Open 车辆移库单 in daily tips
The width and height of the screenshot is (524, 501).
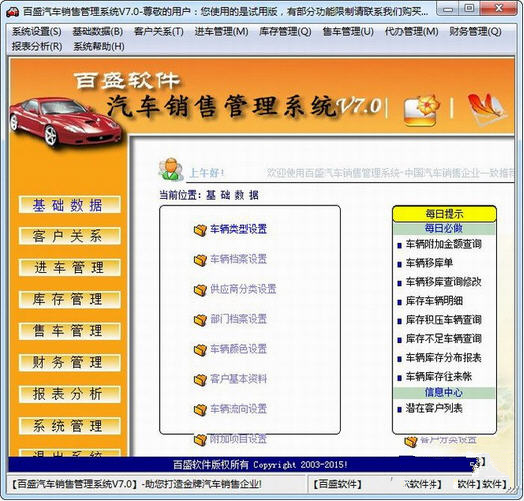pos(429,263)
